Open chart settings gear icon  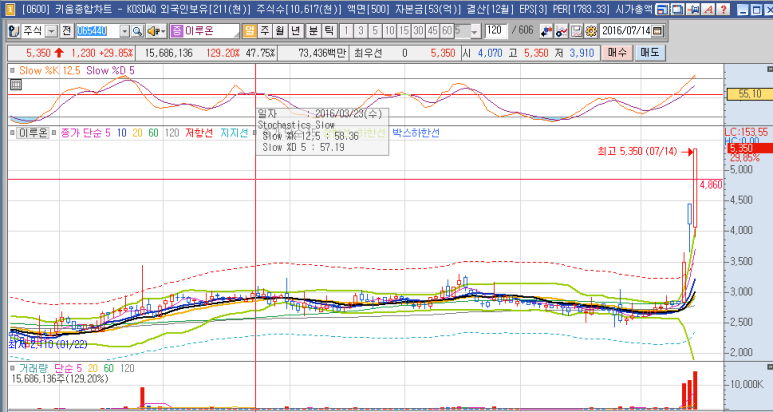590,32
